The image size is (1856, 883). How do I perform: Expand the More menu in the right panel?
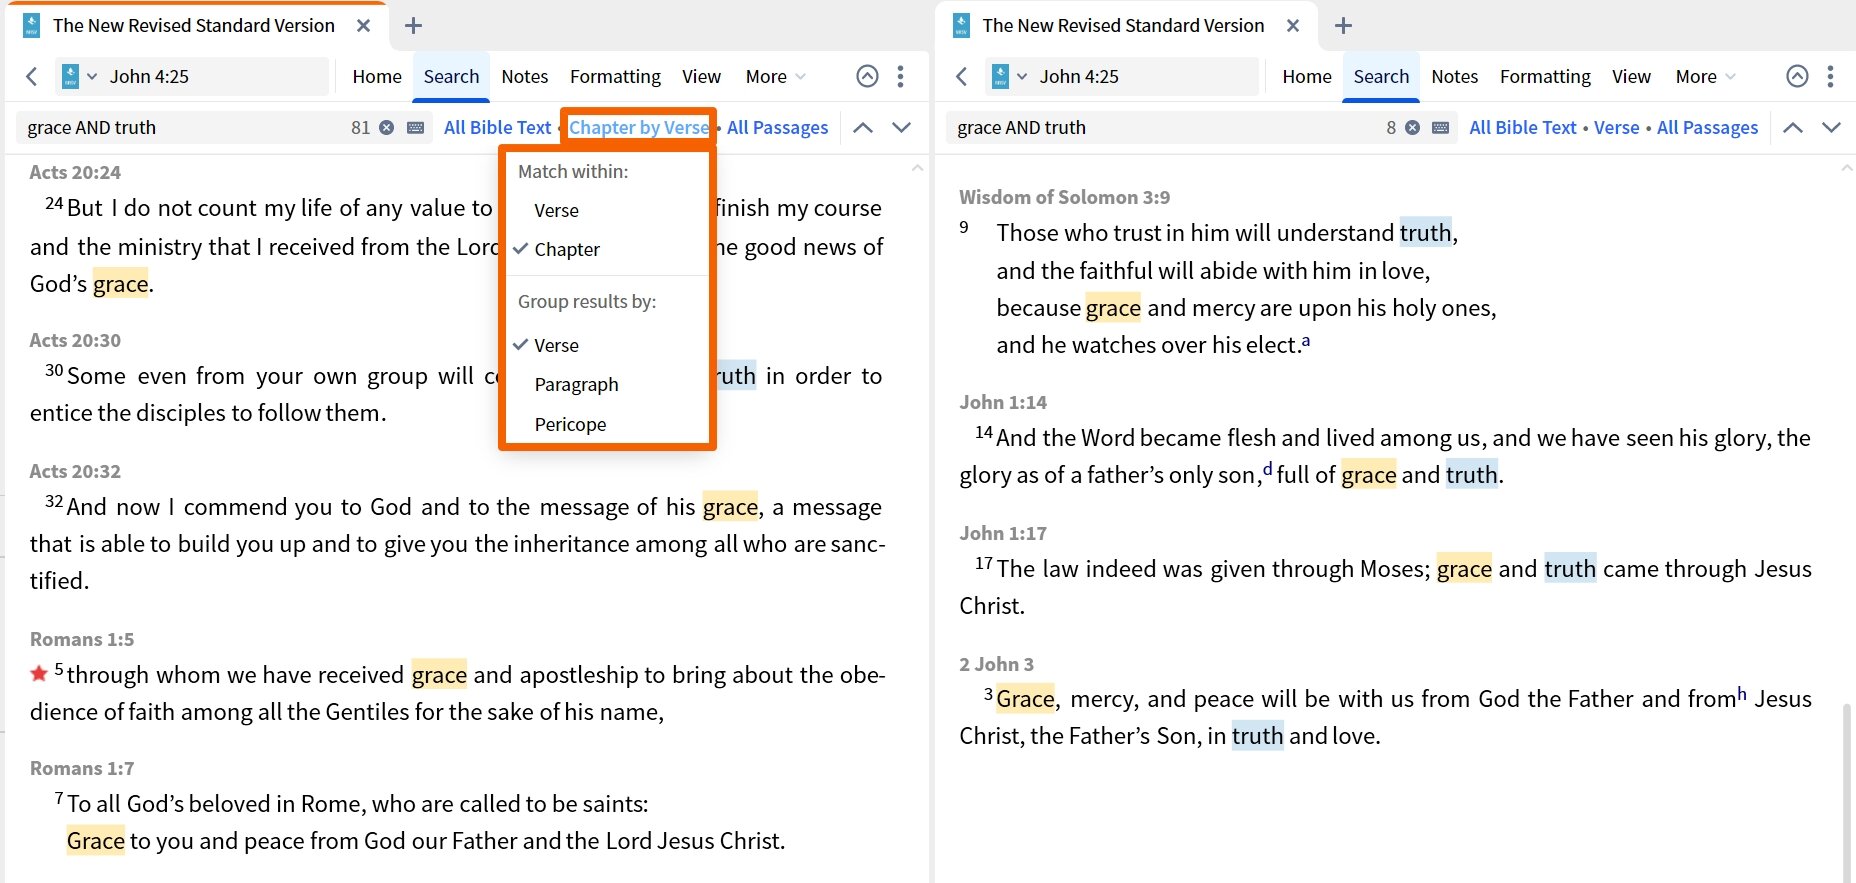click(x=1705, y=76)
